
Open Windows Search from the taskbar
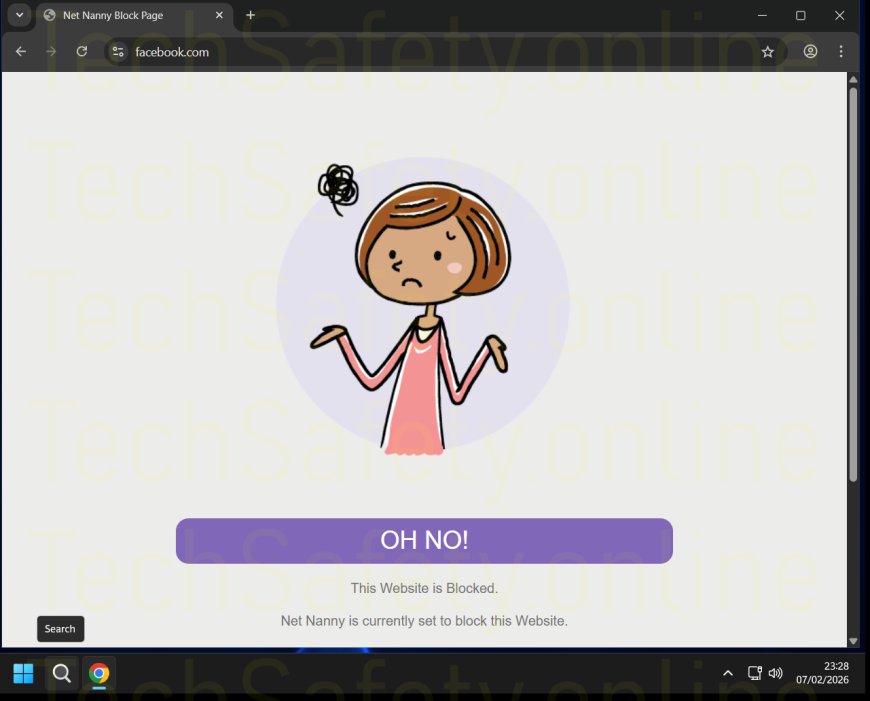(x=61, y=673)
